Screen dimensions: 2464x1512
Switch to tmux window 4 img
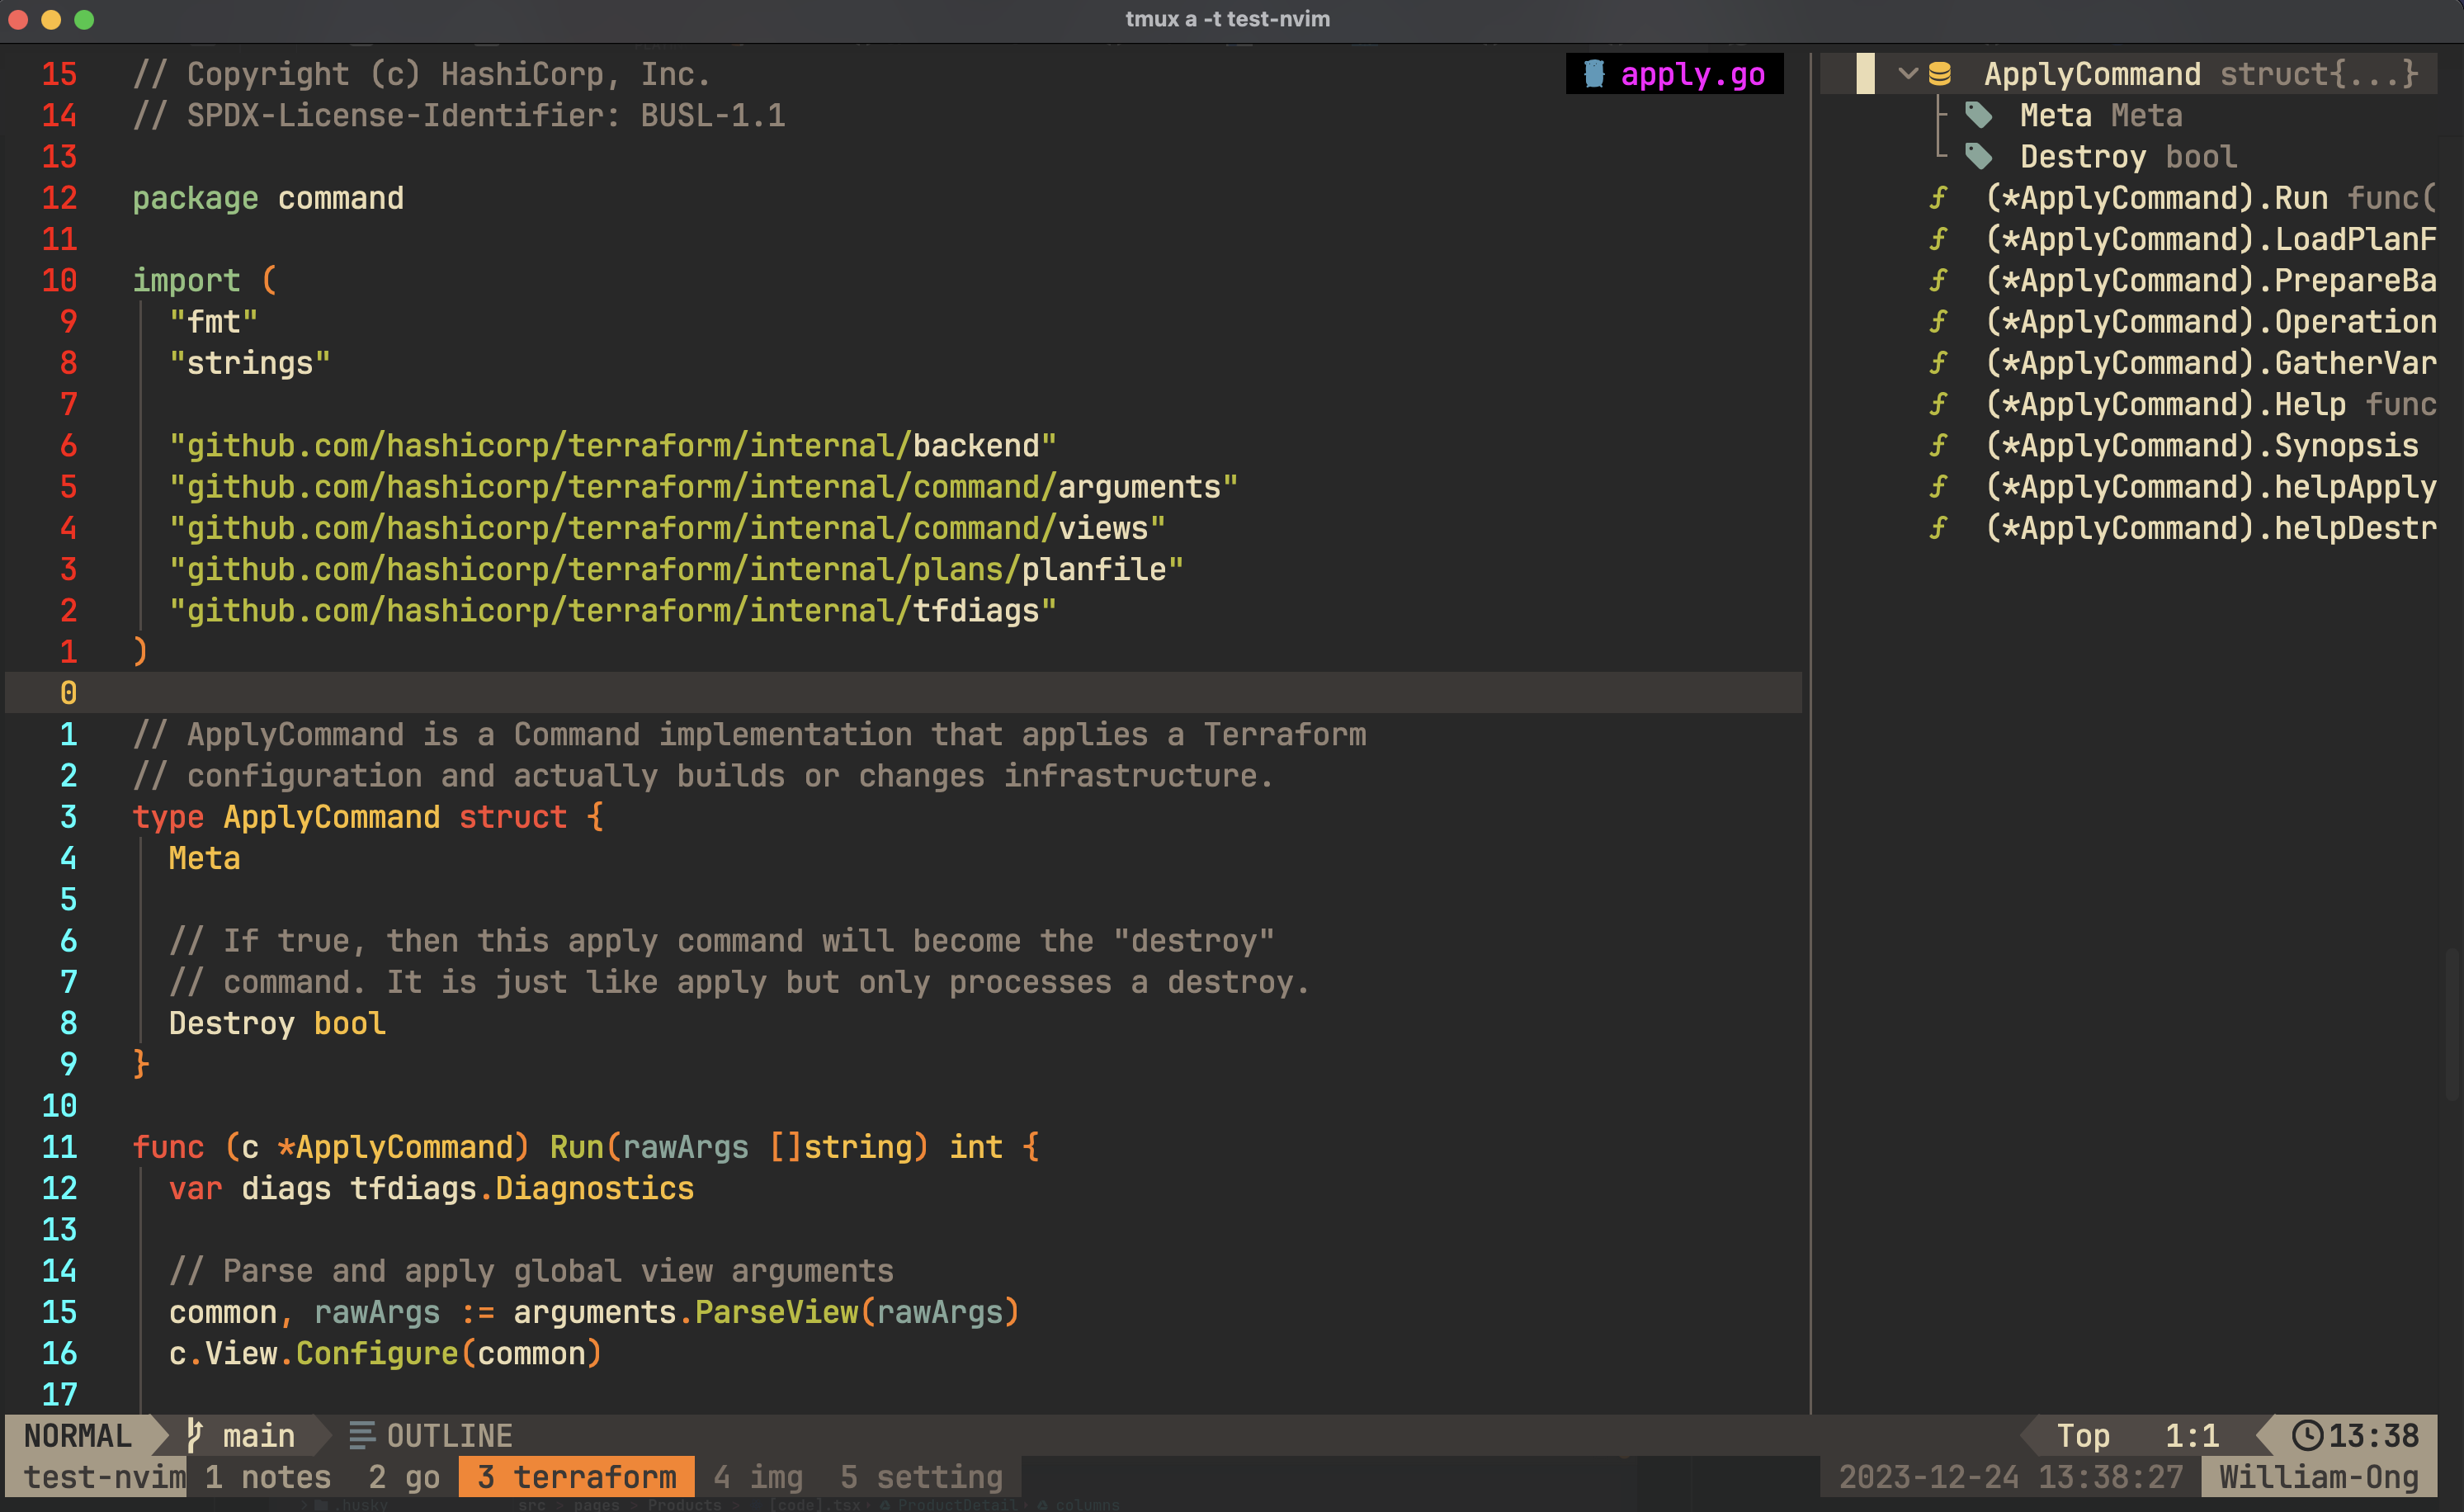click(x=758, y=1477)
